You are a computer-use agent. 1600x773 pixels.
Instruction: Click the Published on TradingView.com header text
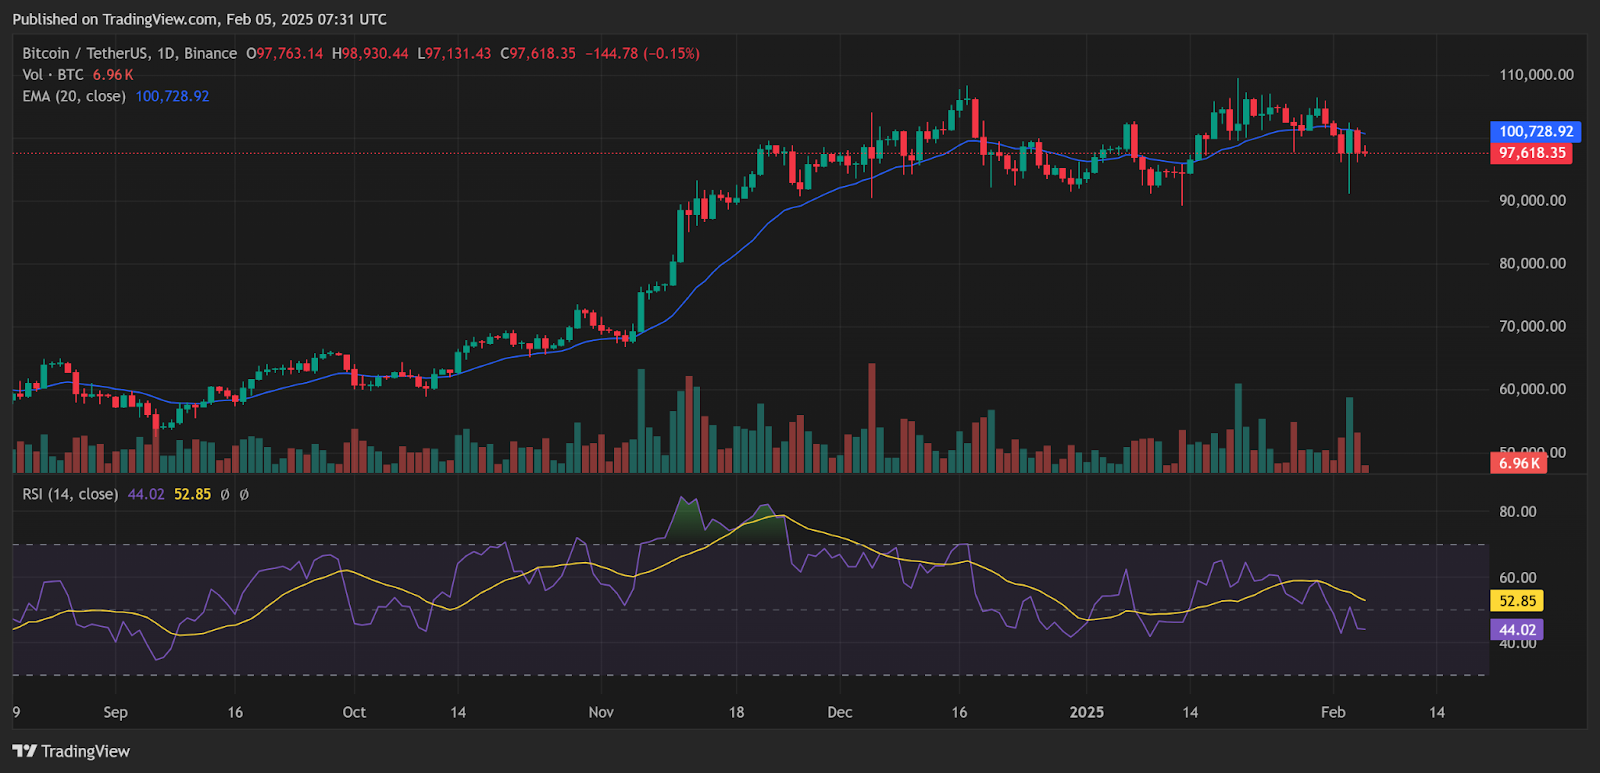point(199,19)
